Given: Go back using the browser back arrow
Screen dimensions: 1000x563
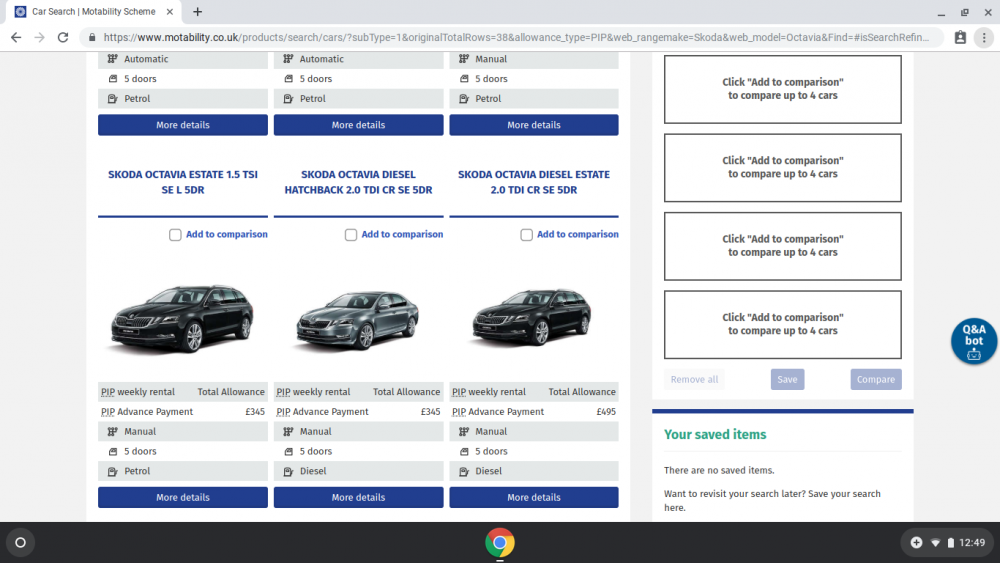Looking at the screenshot, I should click(16, 38).
